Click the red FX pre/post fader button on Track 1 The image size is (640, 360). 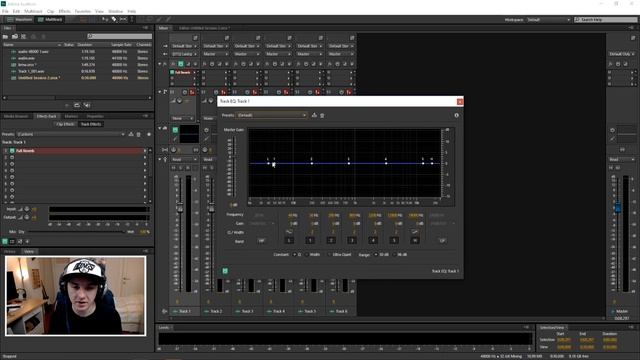[x=192, y=92]
